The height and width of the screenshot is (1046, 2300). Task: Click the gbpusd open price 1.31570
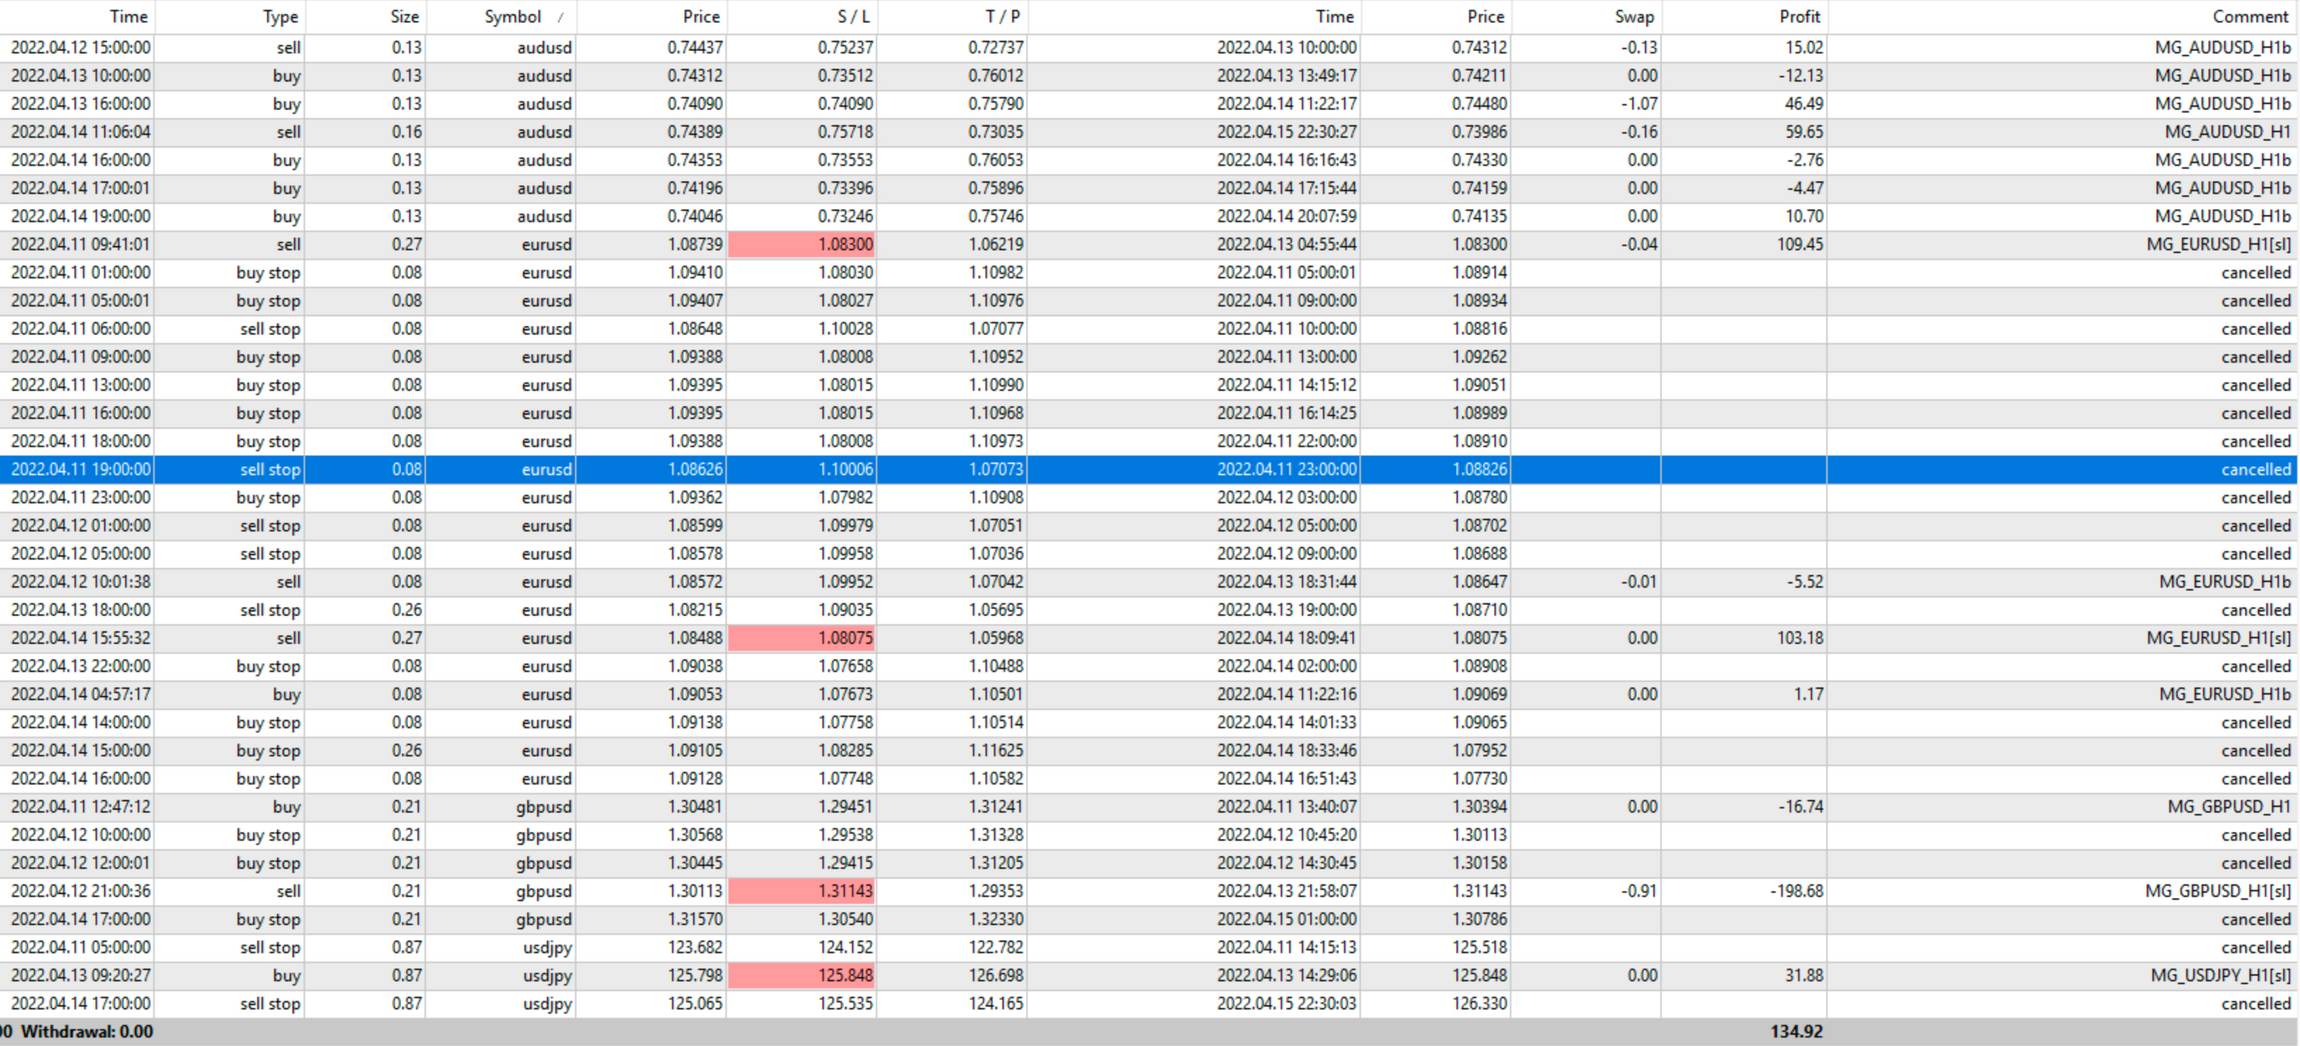[x=695, y=919]
